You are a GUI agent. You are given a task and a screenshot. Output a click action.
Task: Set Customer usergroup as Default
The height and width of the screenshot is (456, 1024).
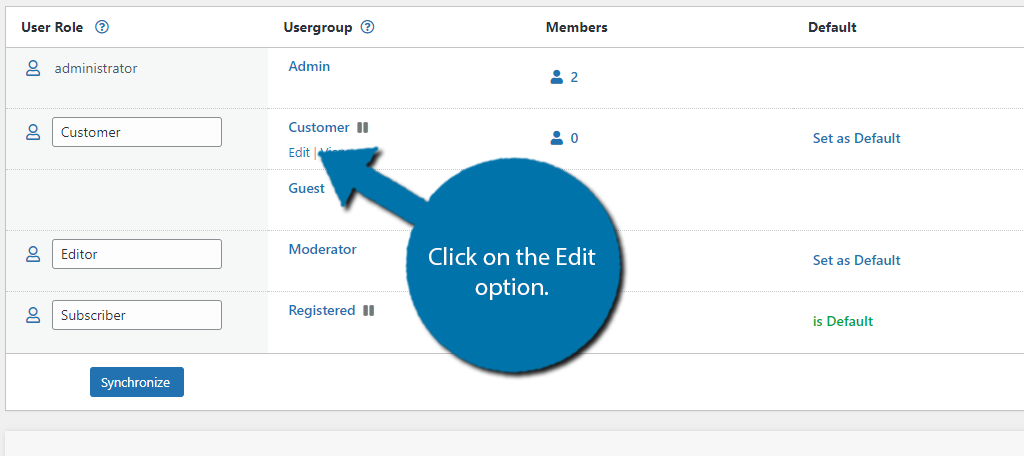[x=856, y=138]
